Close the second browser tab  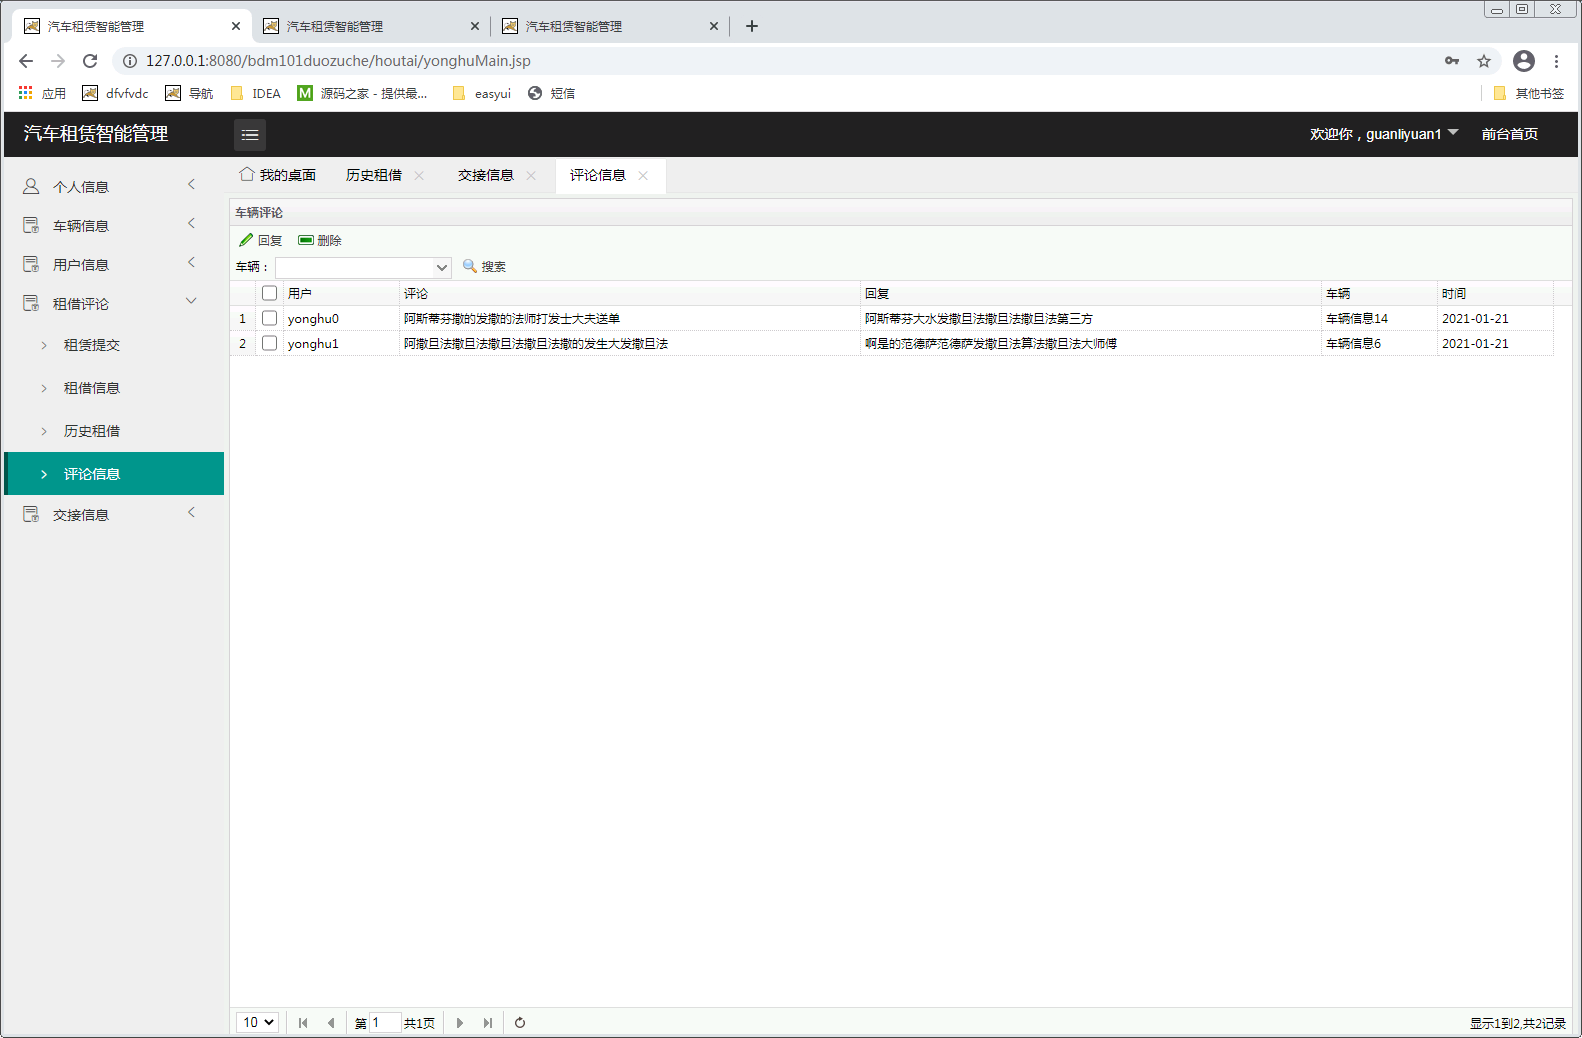click(475, 26)
